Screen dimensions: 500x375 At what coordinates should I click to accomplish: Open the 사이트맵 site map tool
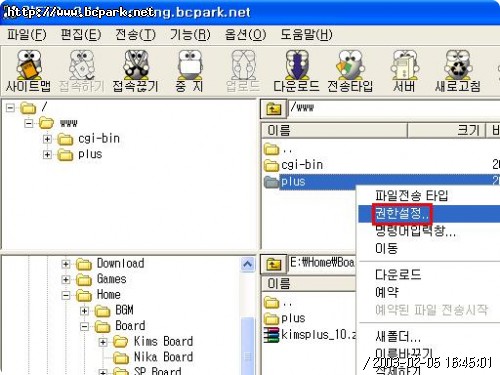point(28,71)
